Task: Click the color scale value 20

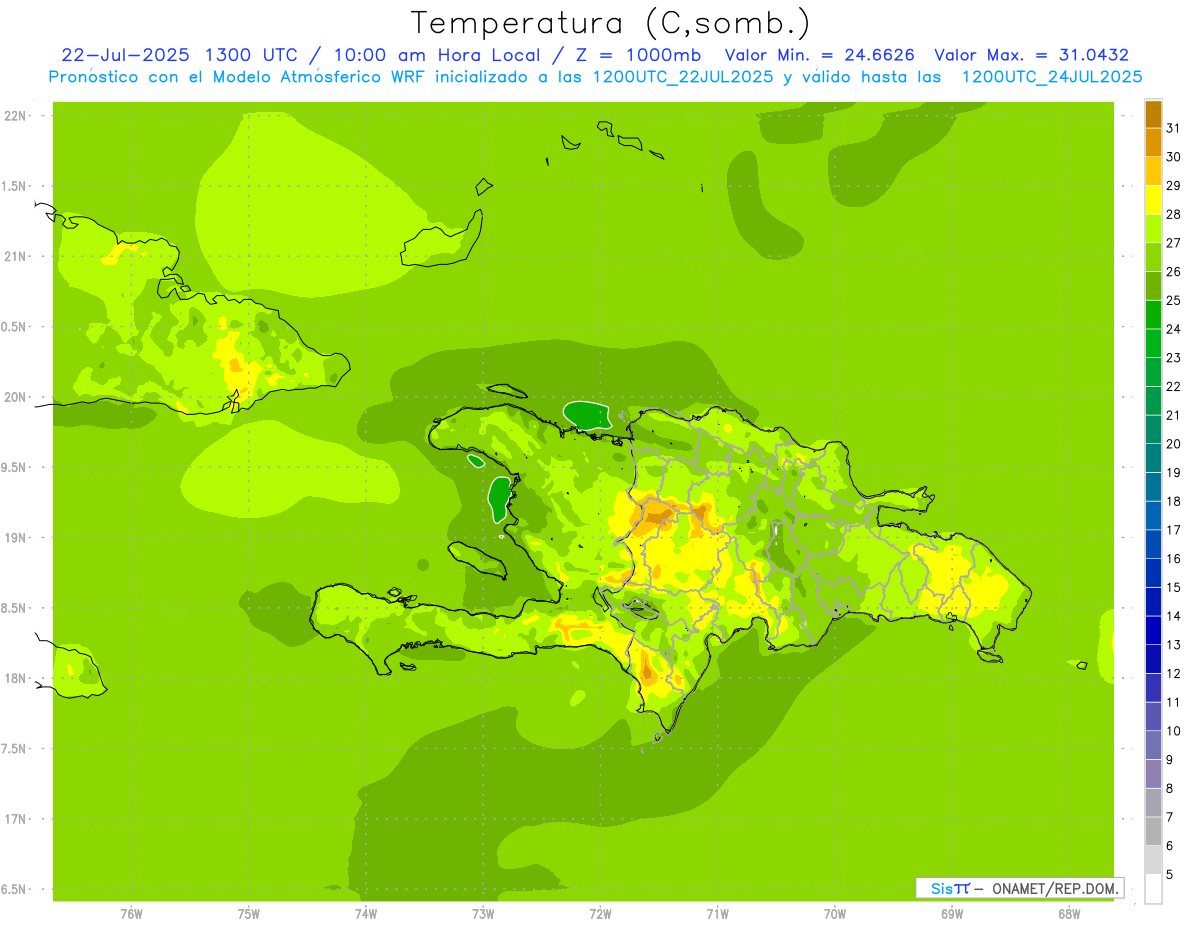Action: [x=1174, y=444]
